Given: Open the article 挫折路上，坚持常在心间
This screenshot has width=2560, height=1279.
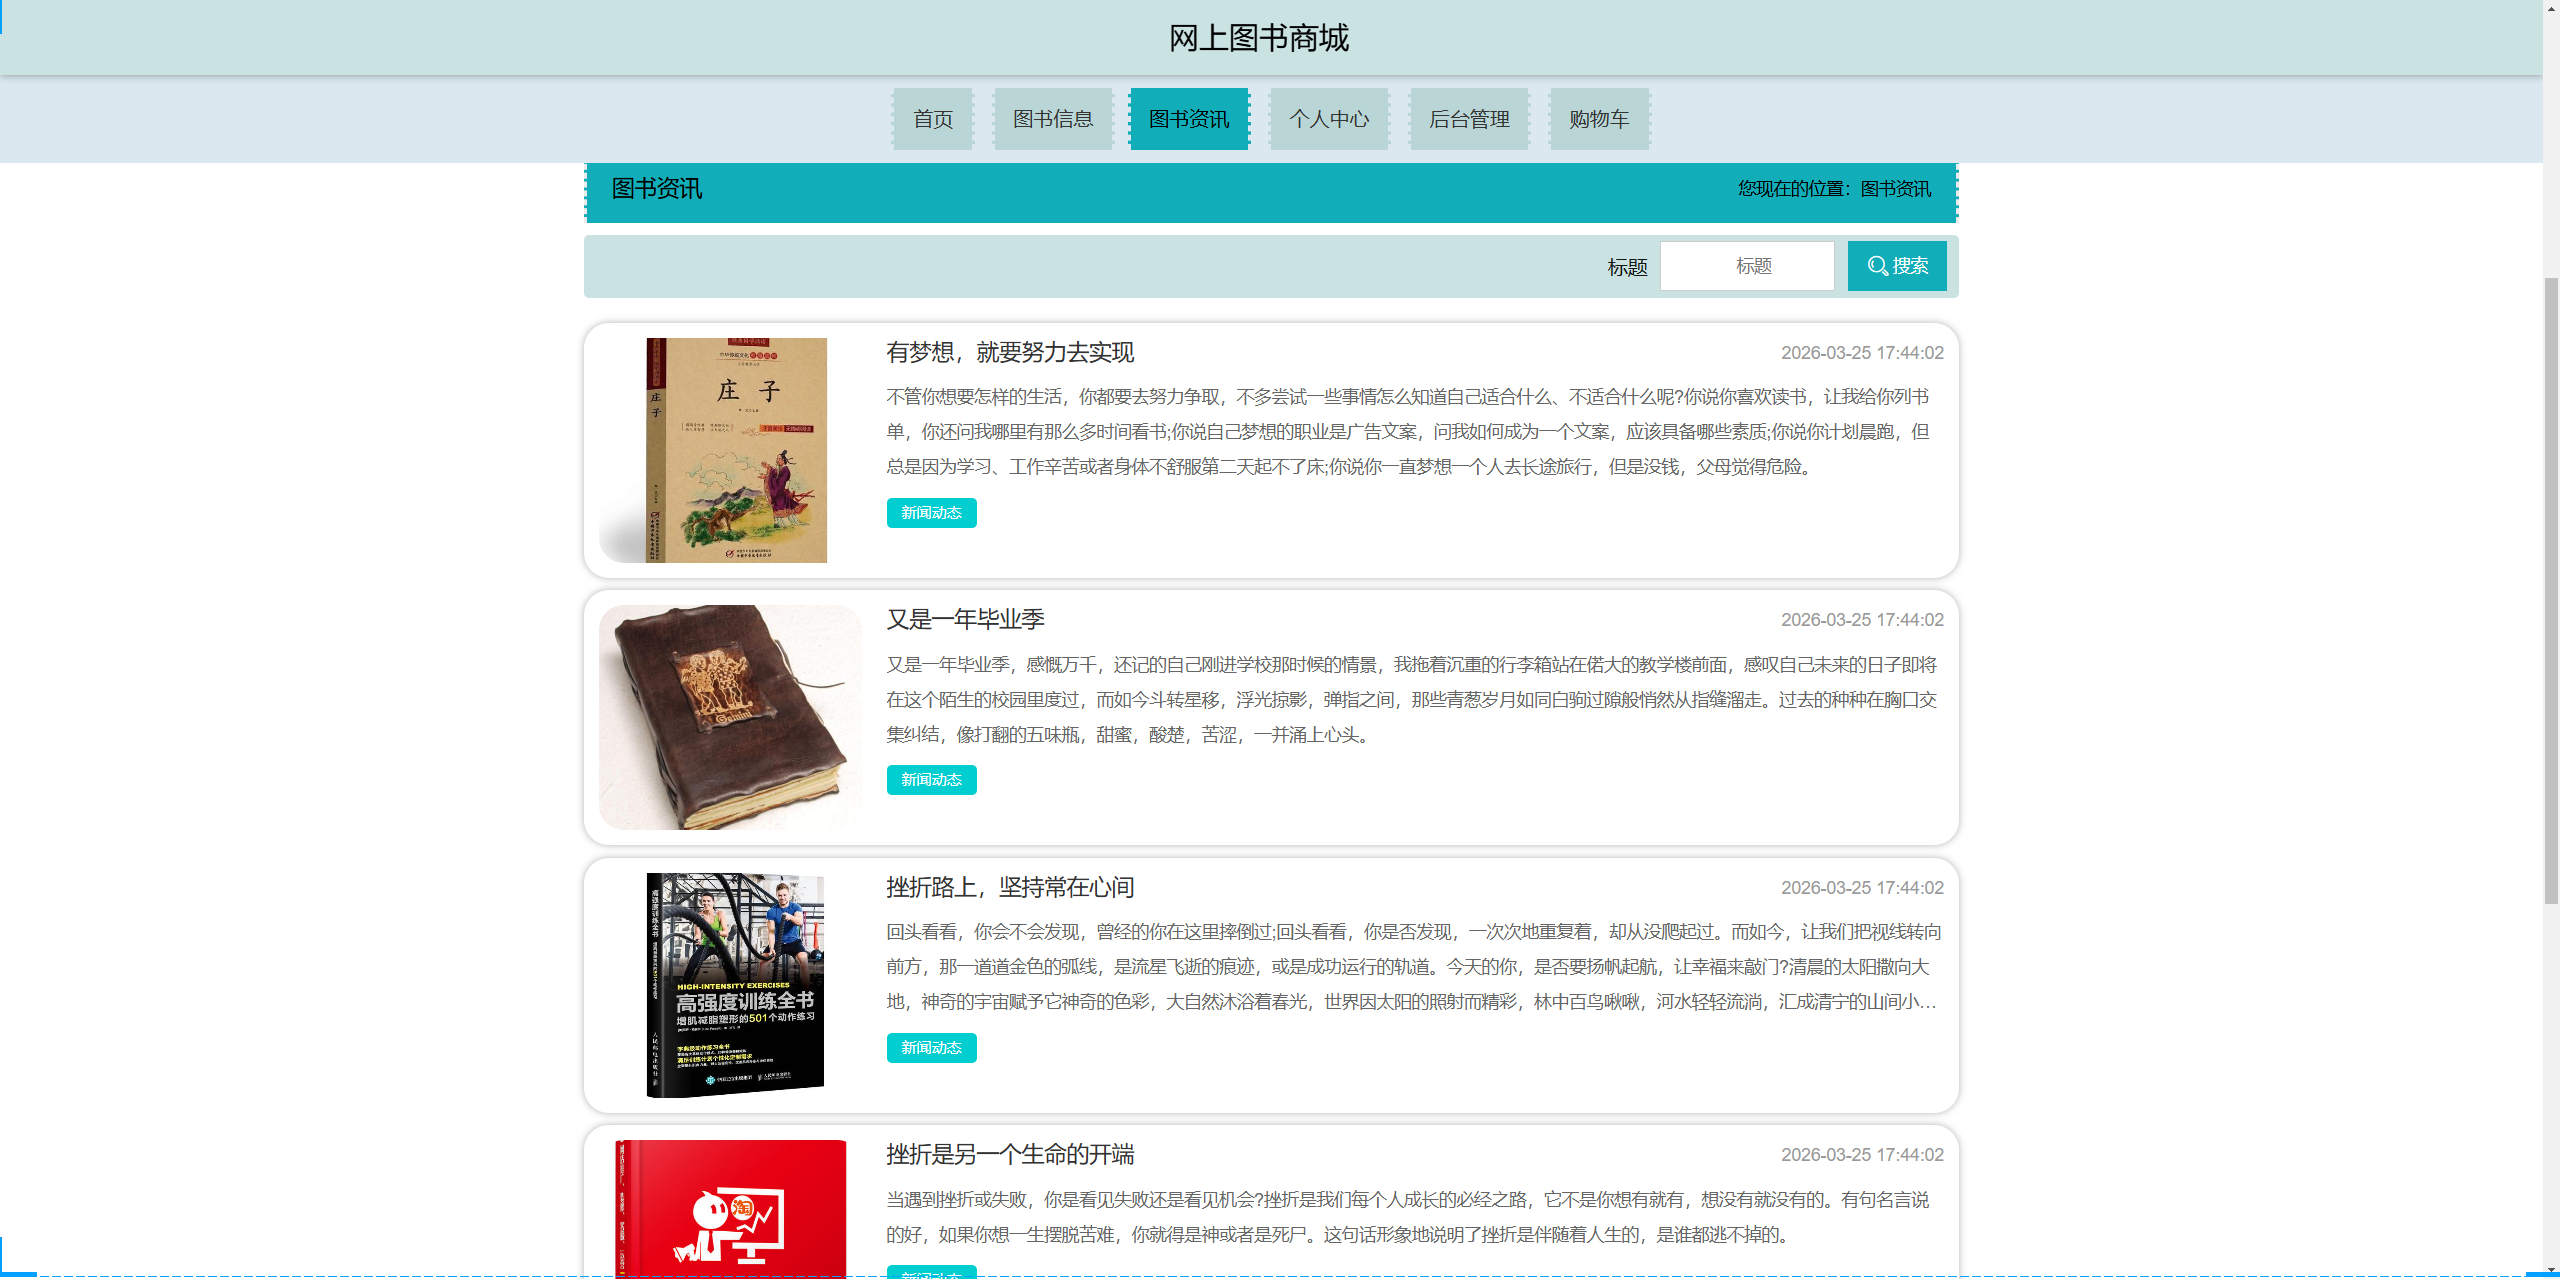Looking at the screenshot, I should coord(1013,887).
